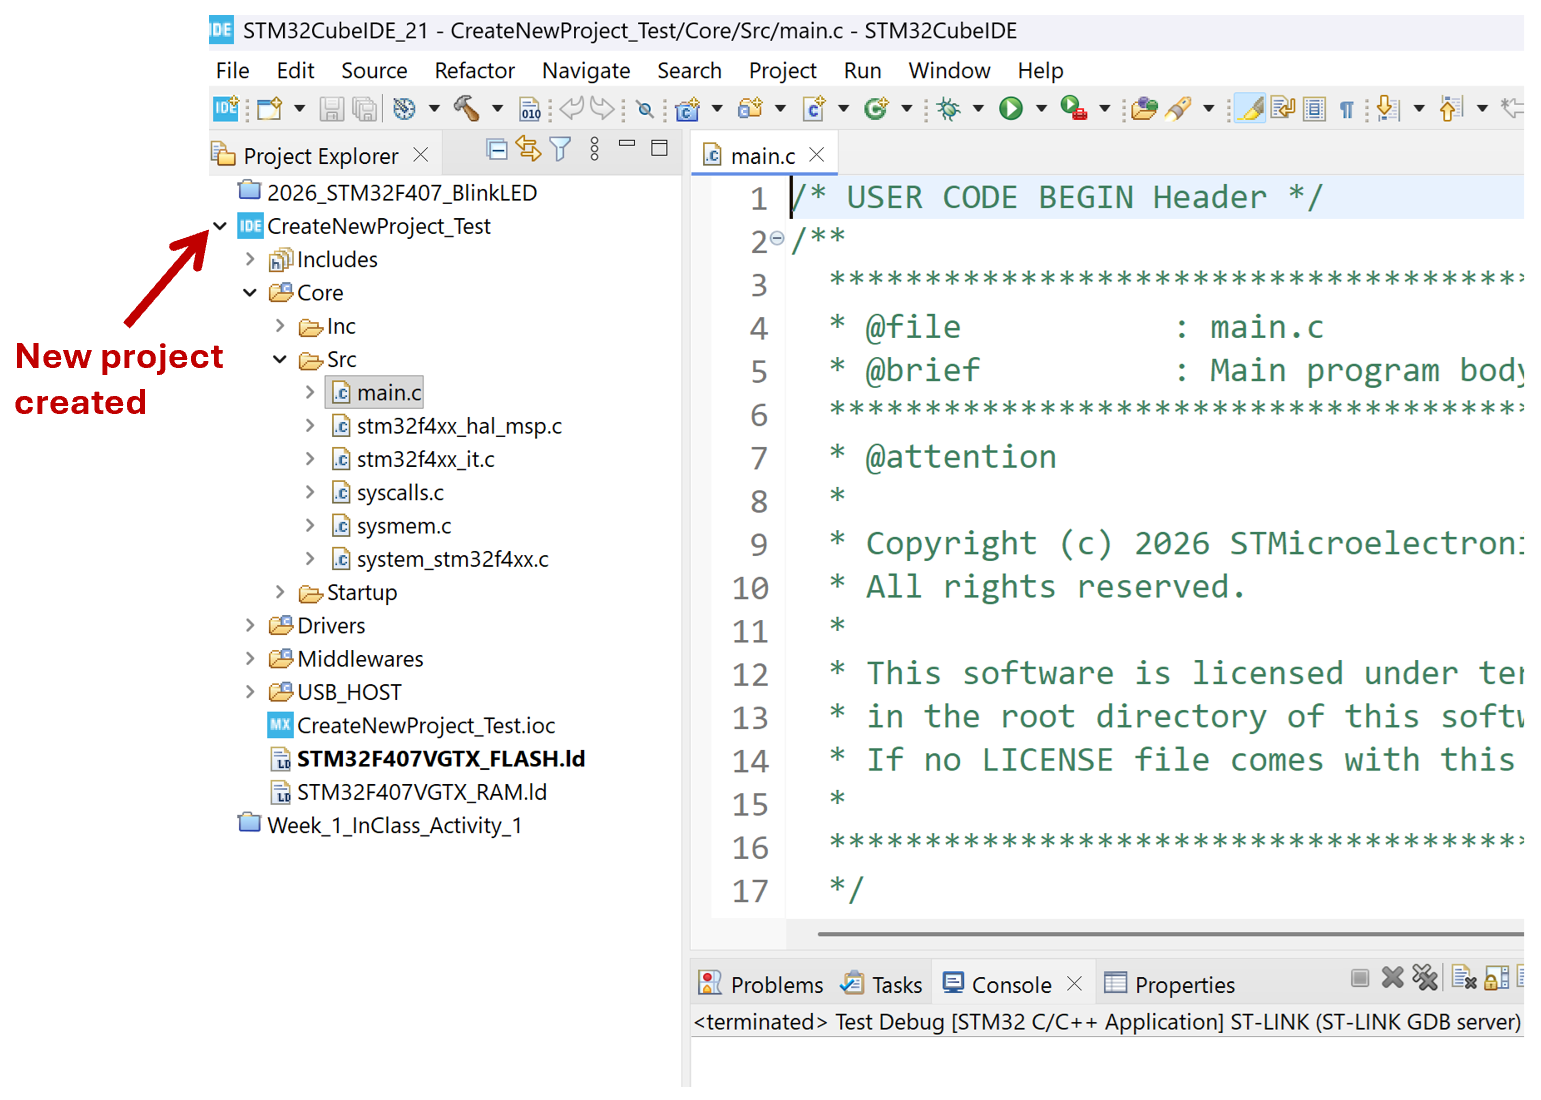This screenshot has height=1100, width=1541.
Task: Click the search flashlight toolbar icon
Action: coord(1179,108)
